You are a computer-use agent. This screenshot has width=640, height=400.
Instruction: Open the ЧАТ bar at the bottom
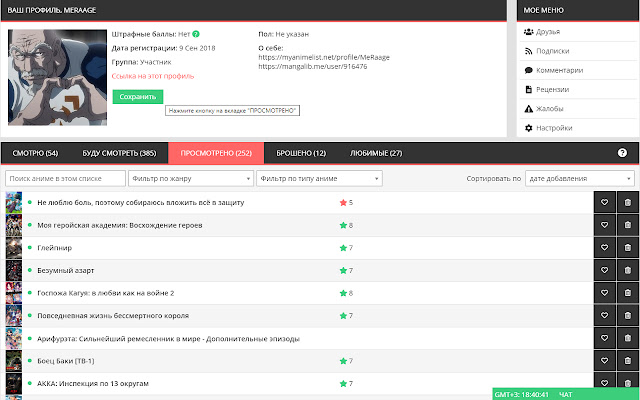pos(566,395)
